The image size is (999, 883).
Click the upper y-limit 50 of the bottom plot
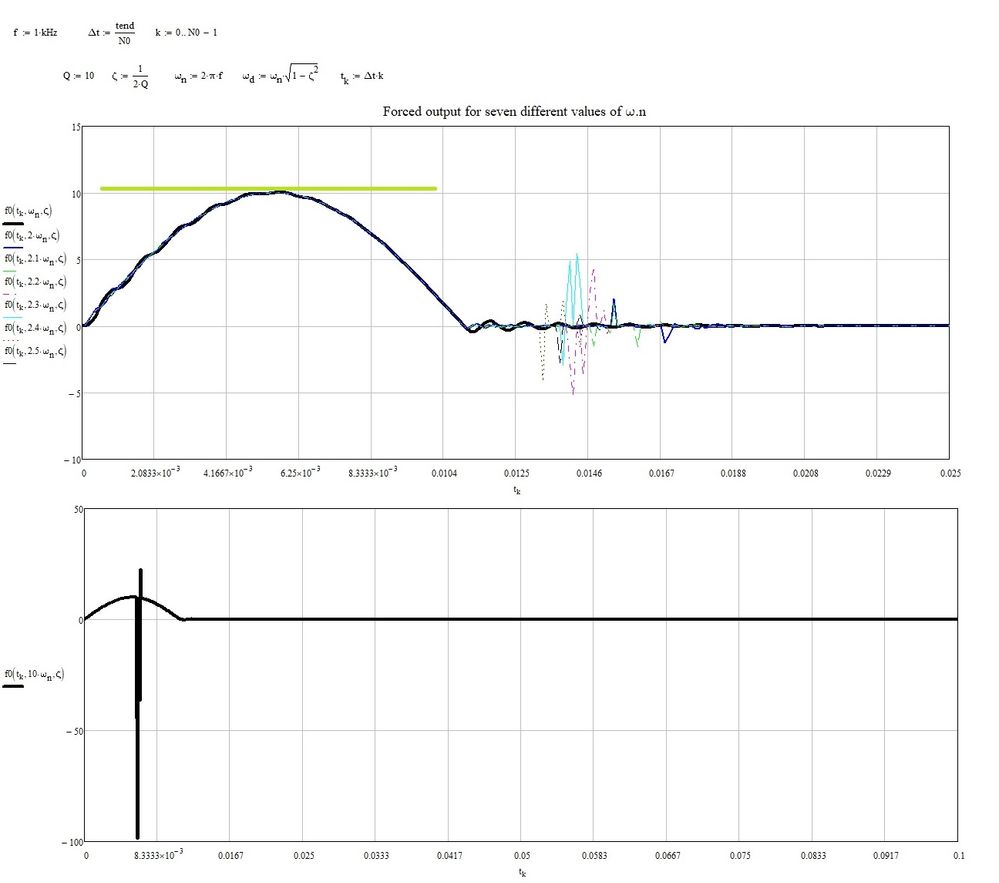79,510
